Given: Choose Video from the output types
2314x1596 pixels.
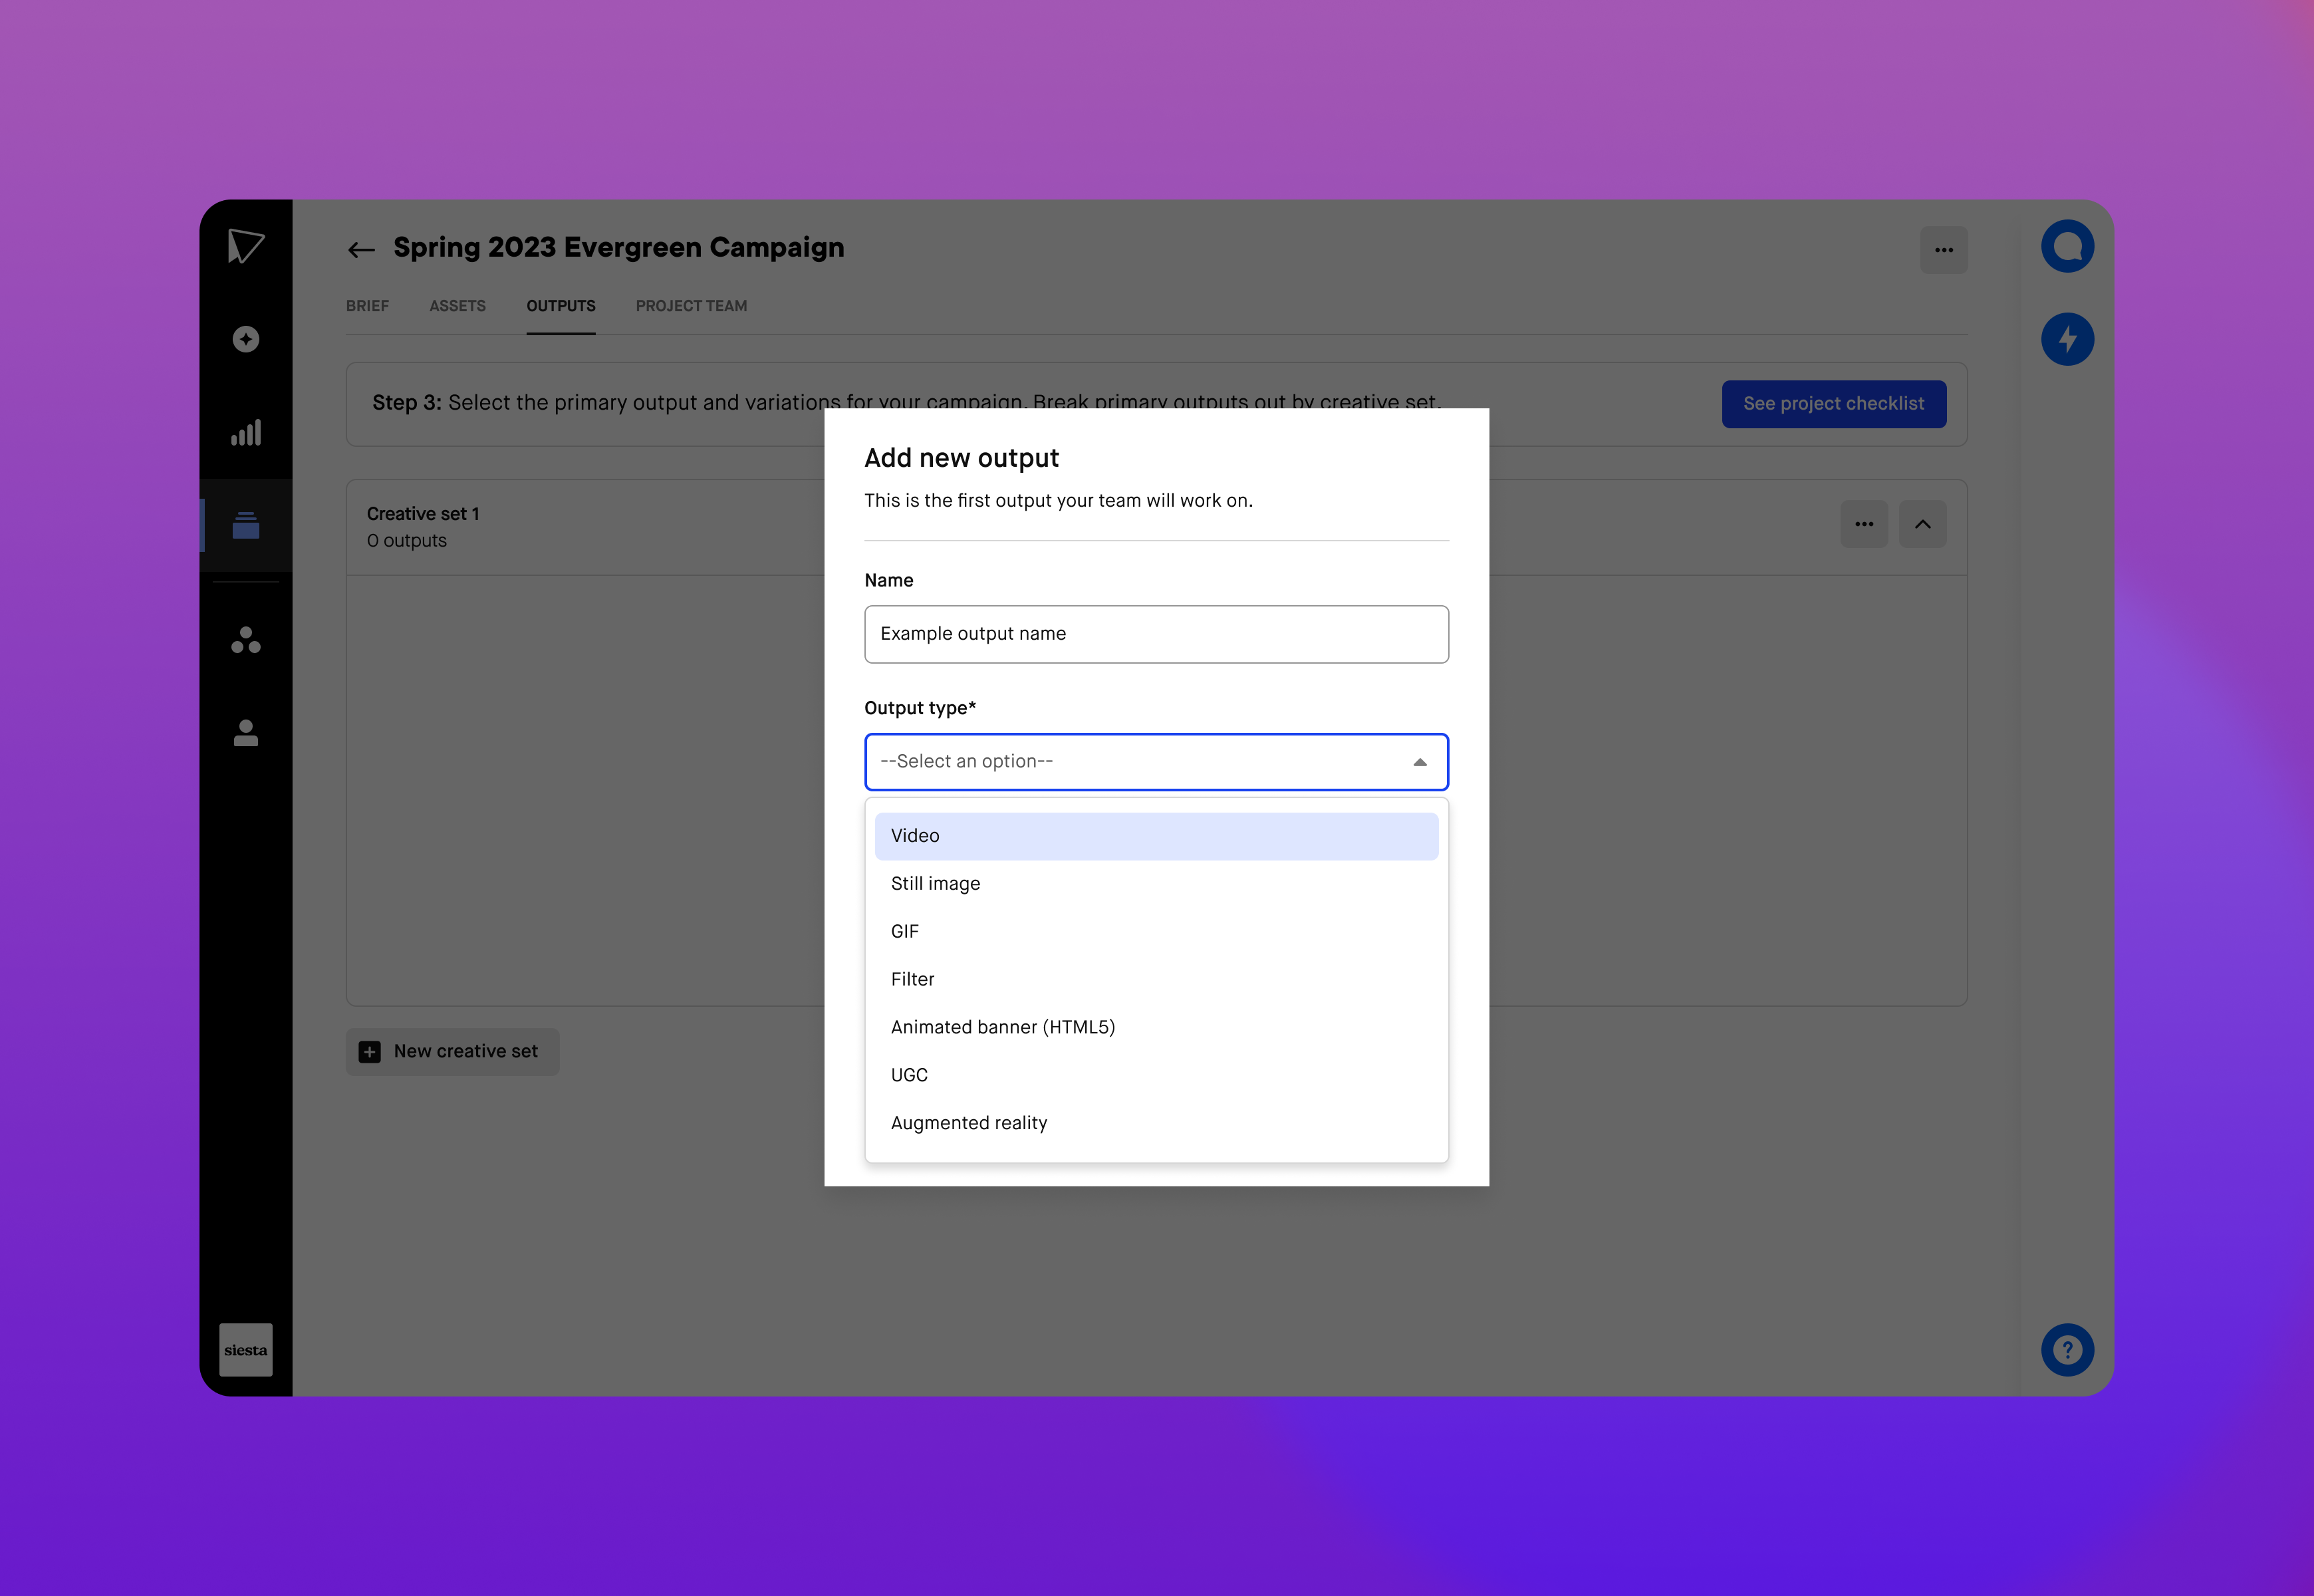Looking at the screenshot, I should pyautogui.click(x=1156, y=836).
